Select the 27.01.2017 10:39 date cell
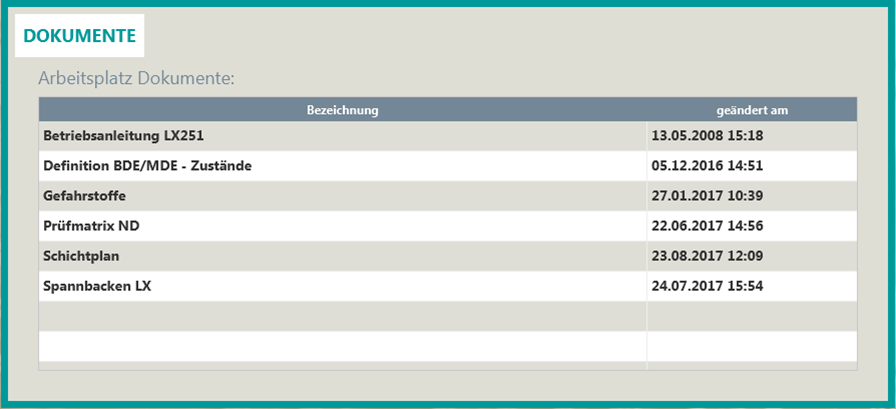The width and height of the screenshot is (896, 409). click(707, 196)
